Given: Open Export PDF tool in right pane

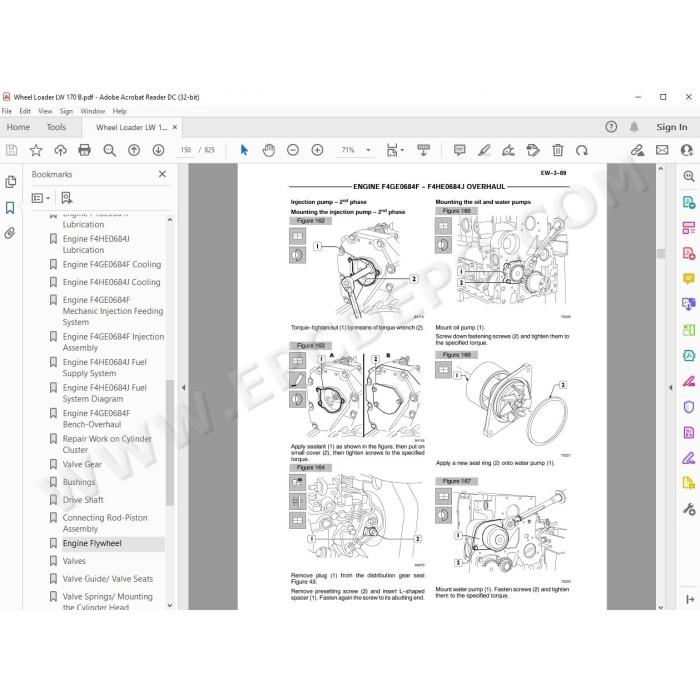Looking at the screenshot, I should coord(688,202).
